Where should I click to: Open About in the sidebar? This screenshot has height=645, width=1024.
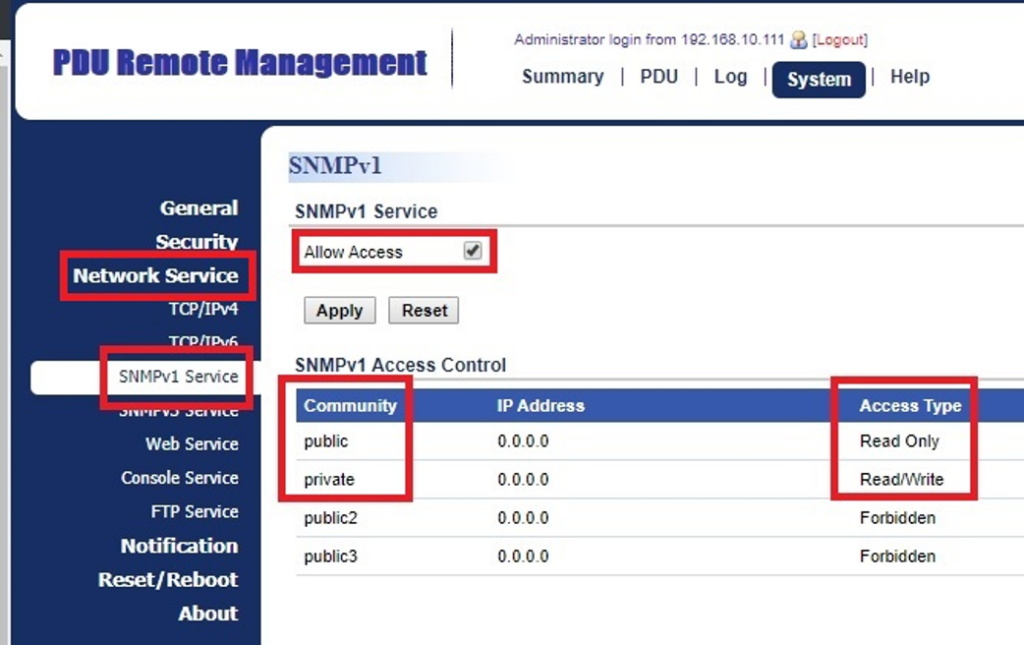coord(208,614)
